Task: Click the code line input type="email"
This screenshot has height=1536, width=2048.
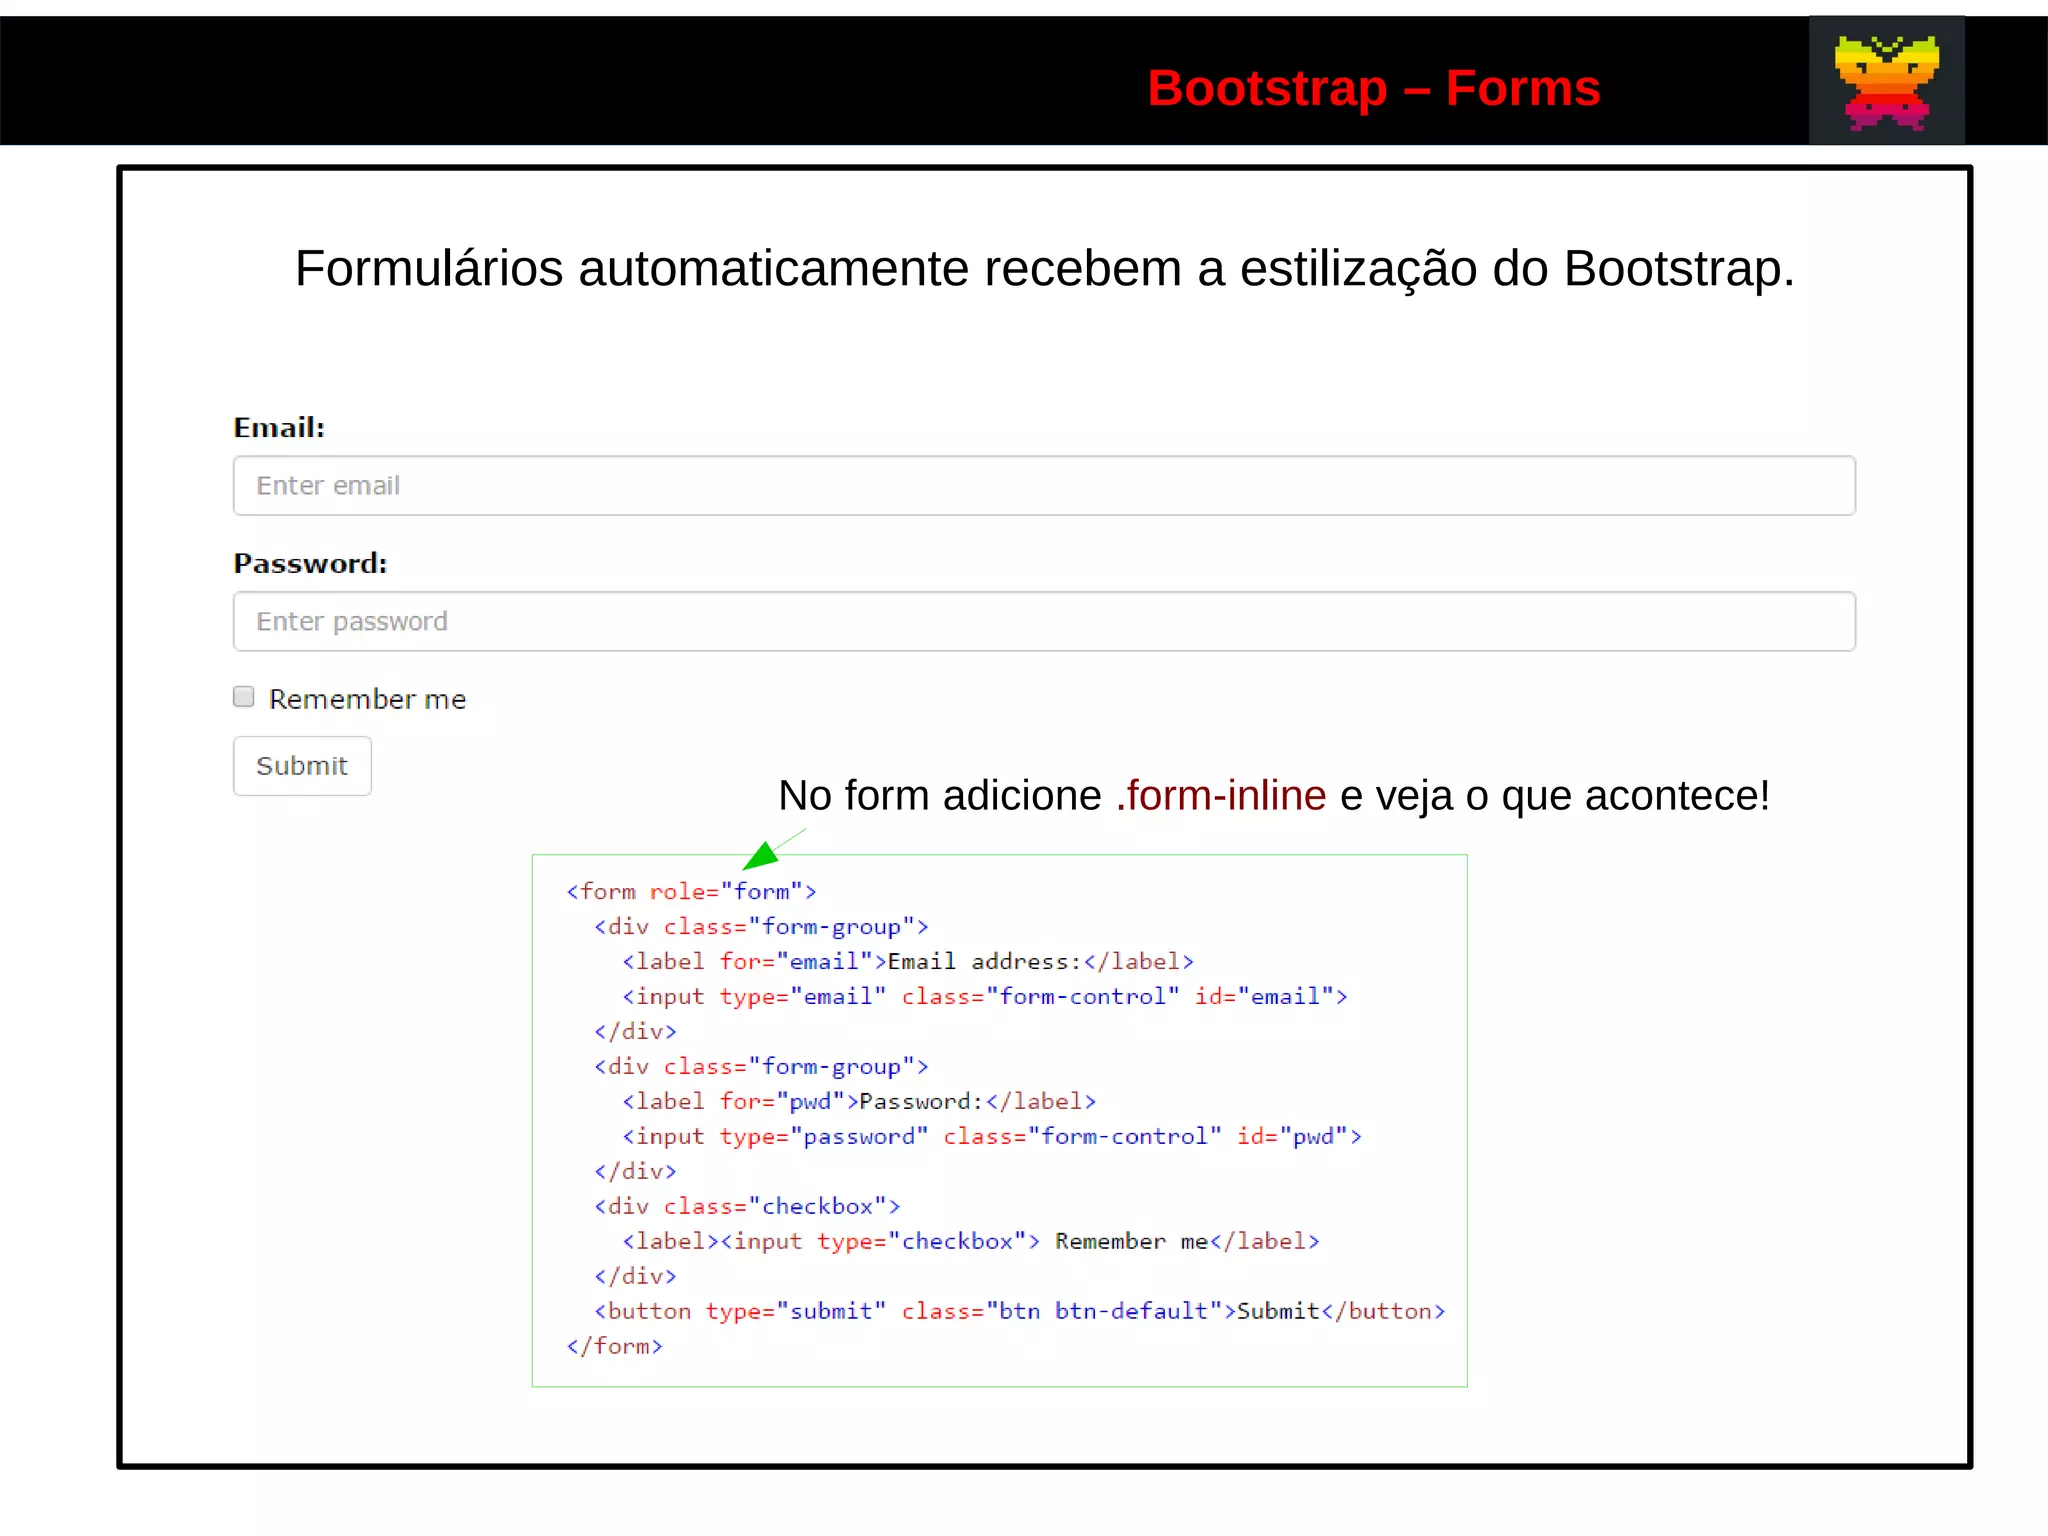Action: 985,996
